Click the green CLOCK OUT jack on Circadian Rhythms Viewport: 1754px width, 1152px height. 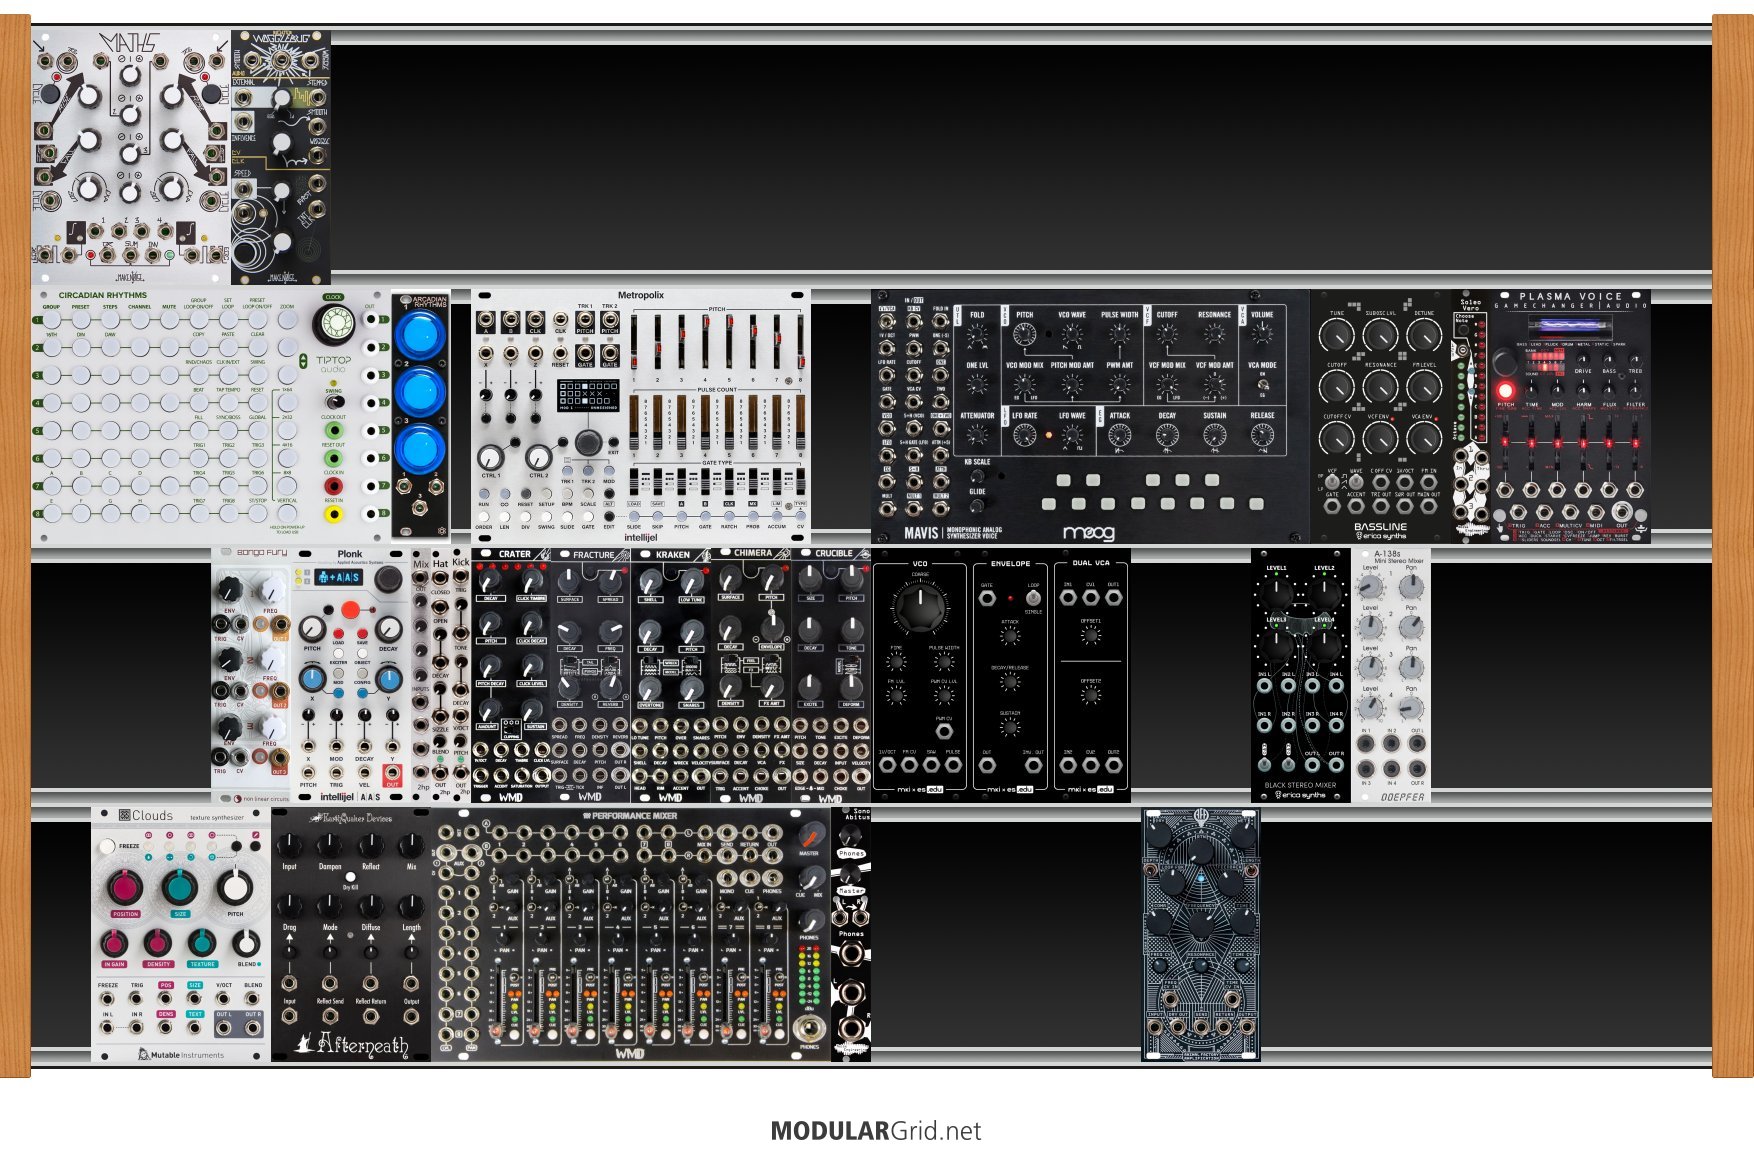click(333, 430)
